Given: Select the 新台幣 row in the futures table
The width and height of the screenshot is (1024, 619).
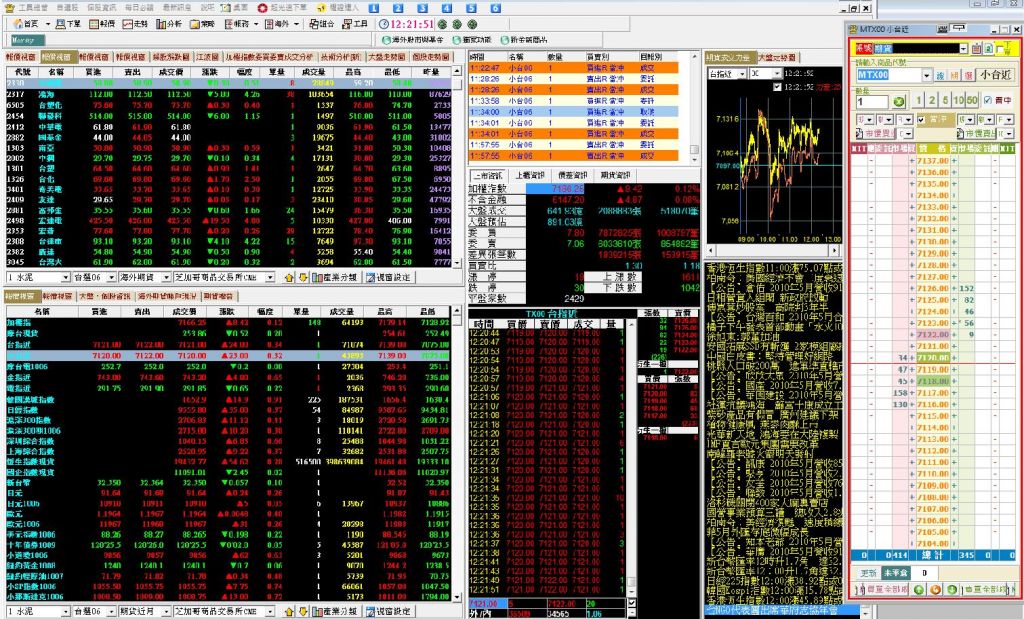Looking at the screenshot, I should (228, 483).
